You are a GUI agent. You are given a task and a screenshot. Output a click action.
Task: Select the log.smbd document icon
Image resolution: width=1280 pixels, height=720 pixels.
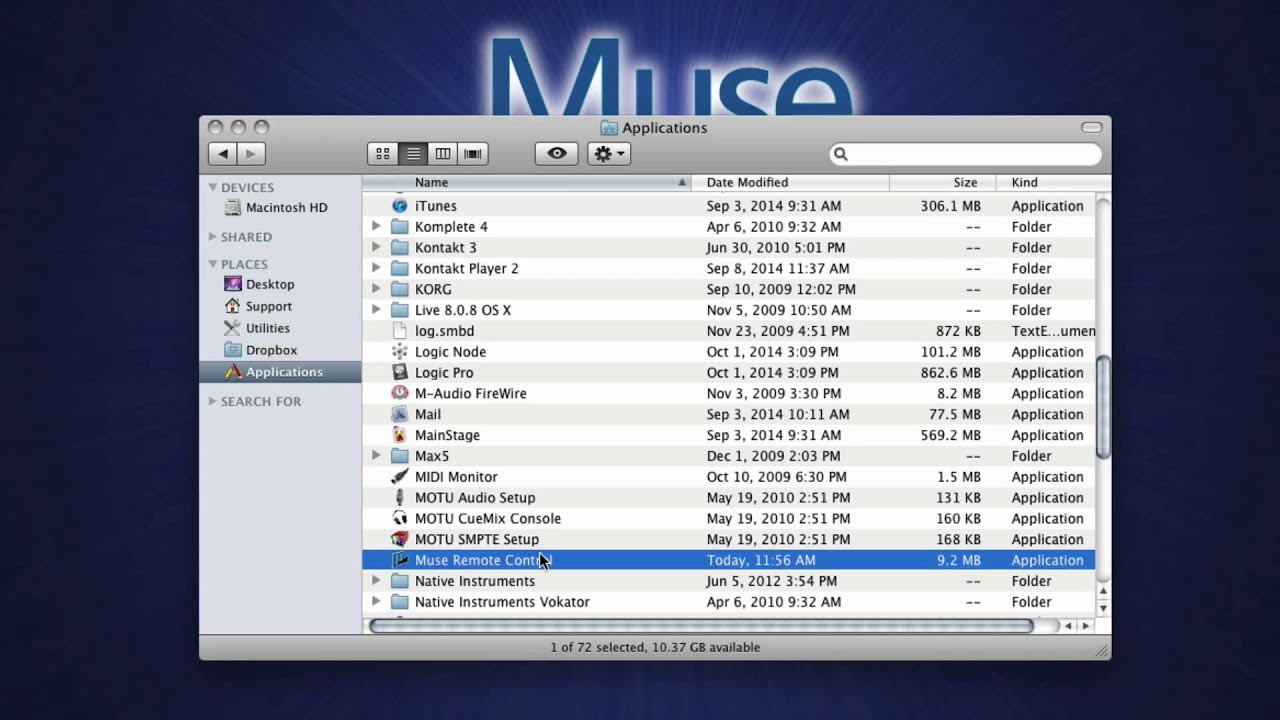(400, 331)
